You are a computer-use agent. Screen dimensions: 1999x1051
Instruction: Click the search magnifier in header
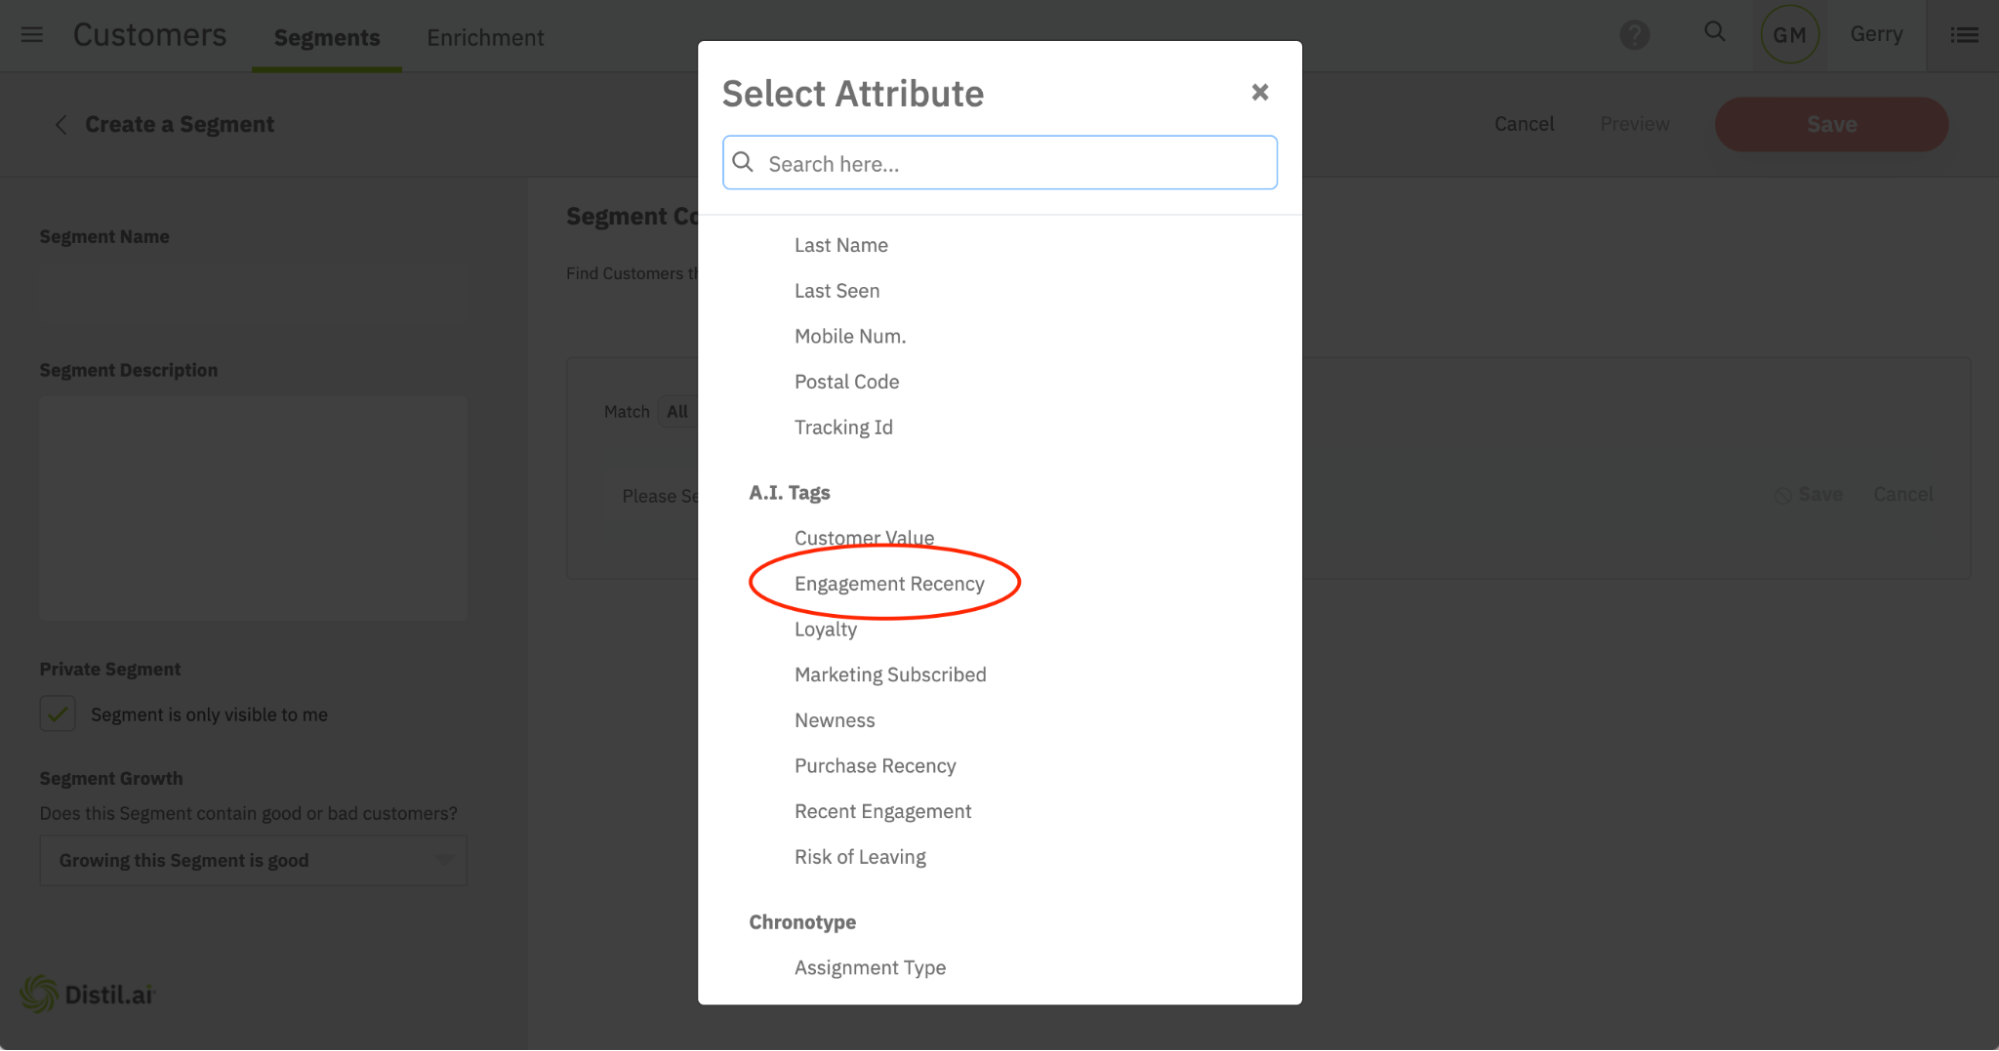(x=1715, y=32)
